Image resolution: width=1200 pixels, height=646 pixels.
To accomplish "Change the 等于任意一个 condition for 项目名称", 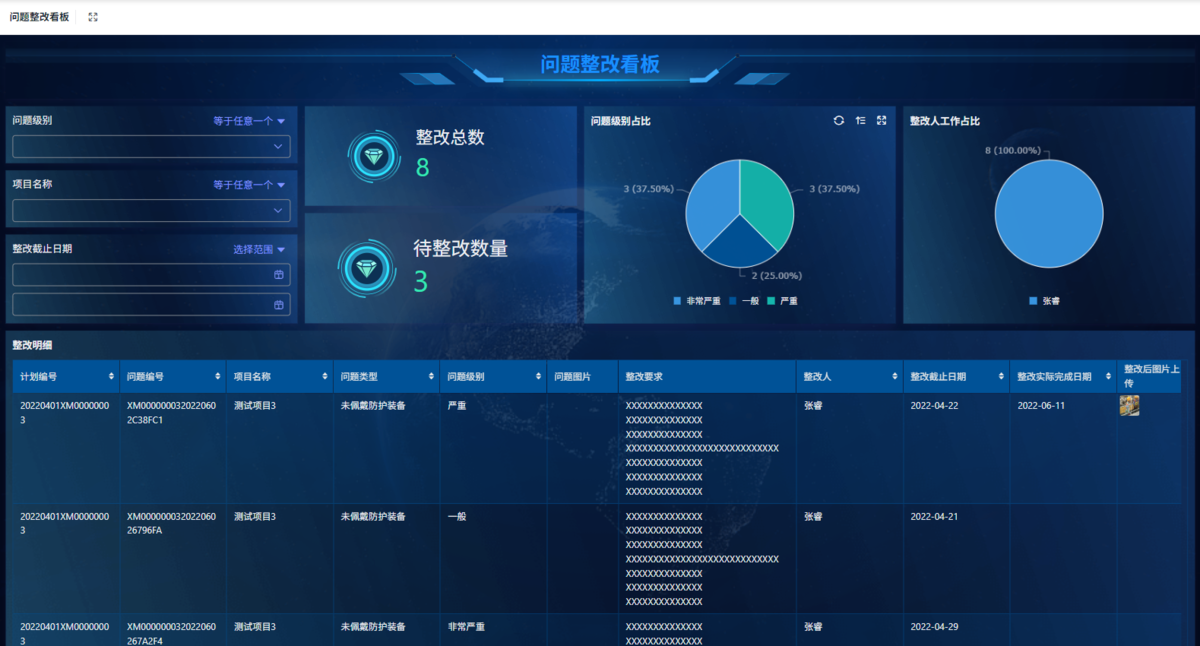I will click(x=249, y=185).
